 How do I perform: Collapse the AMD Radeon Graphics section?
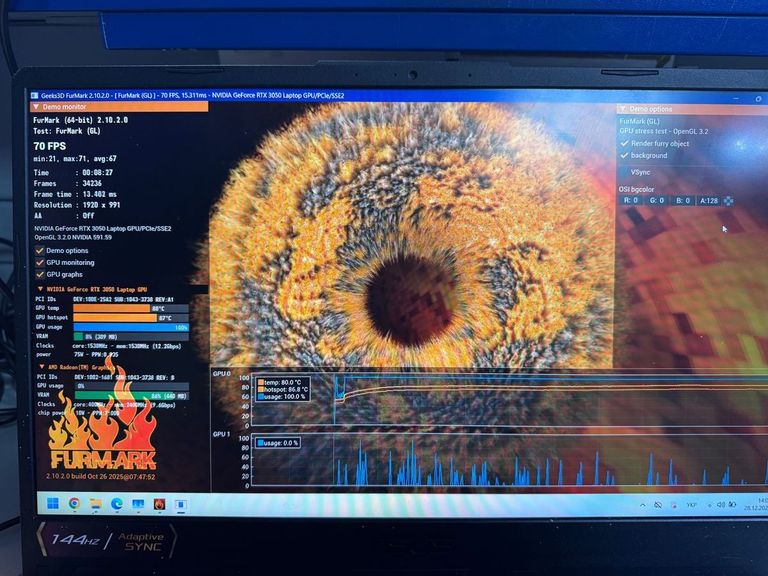pyautogui.click(x=40, y=367)
